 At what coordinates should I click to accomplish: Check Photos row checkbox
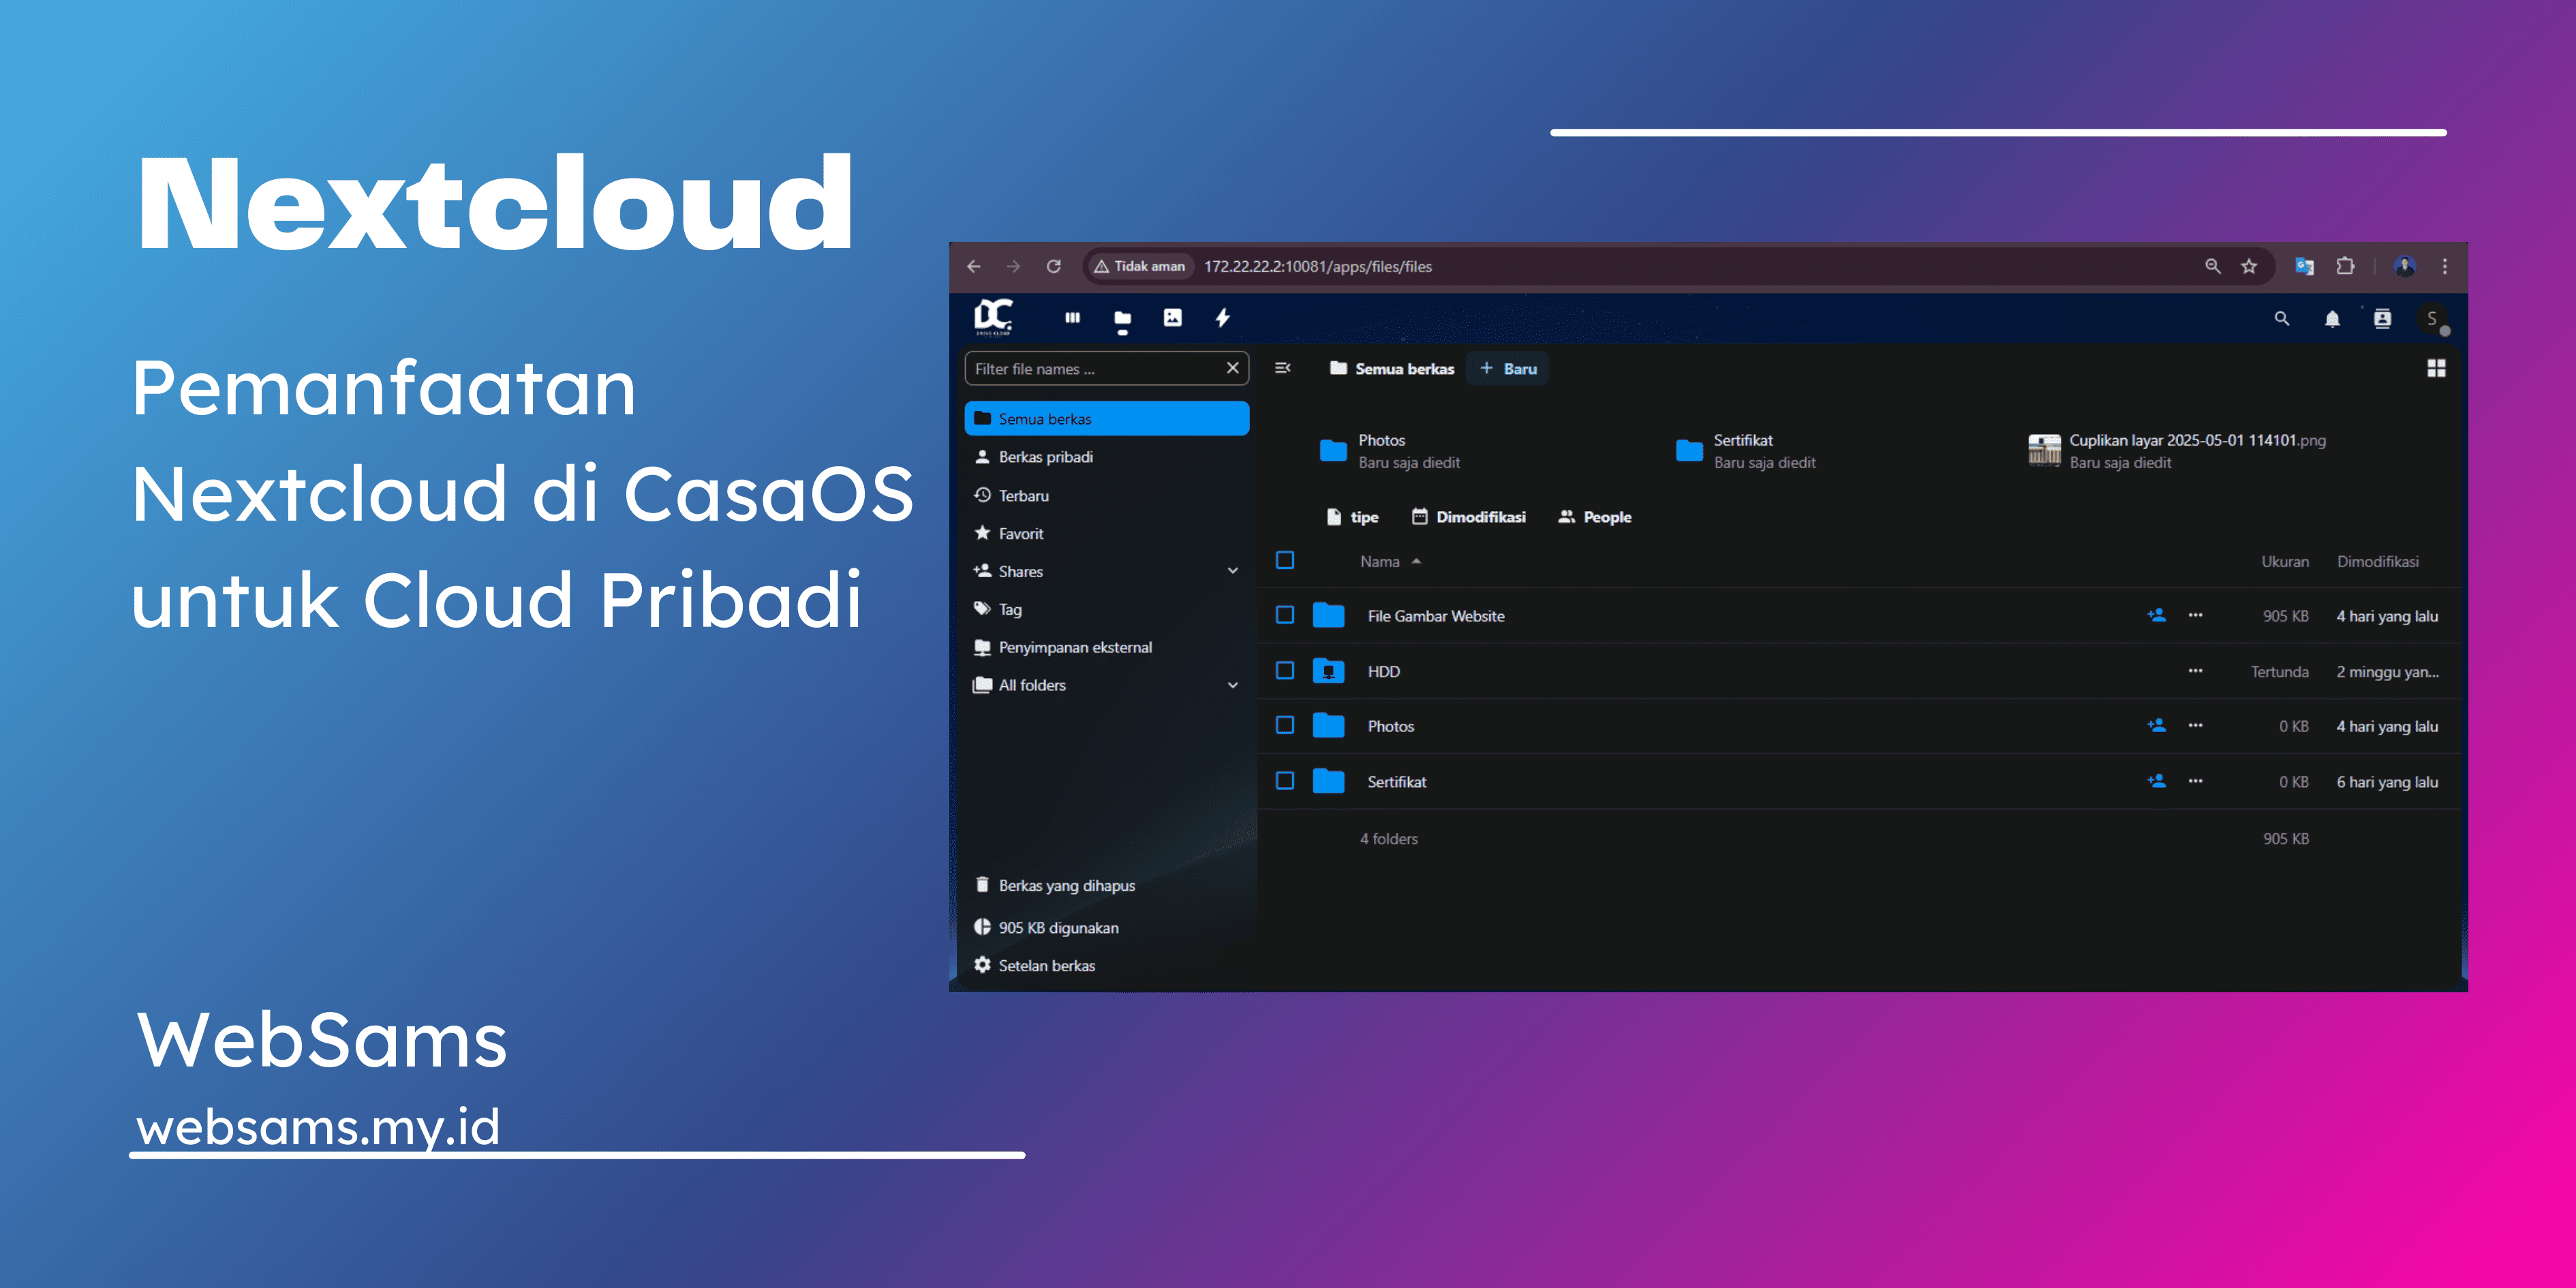point(1285,725)
